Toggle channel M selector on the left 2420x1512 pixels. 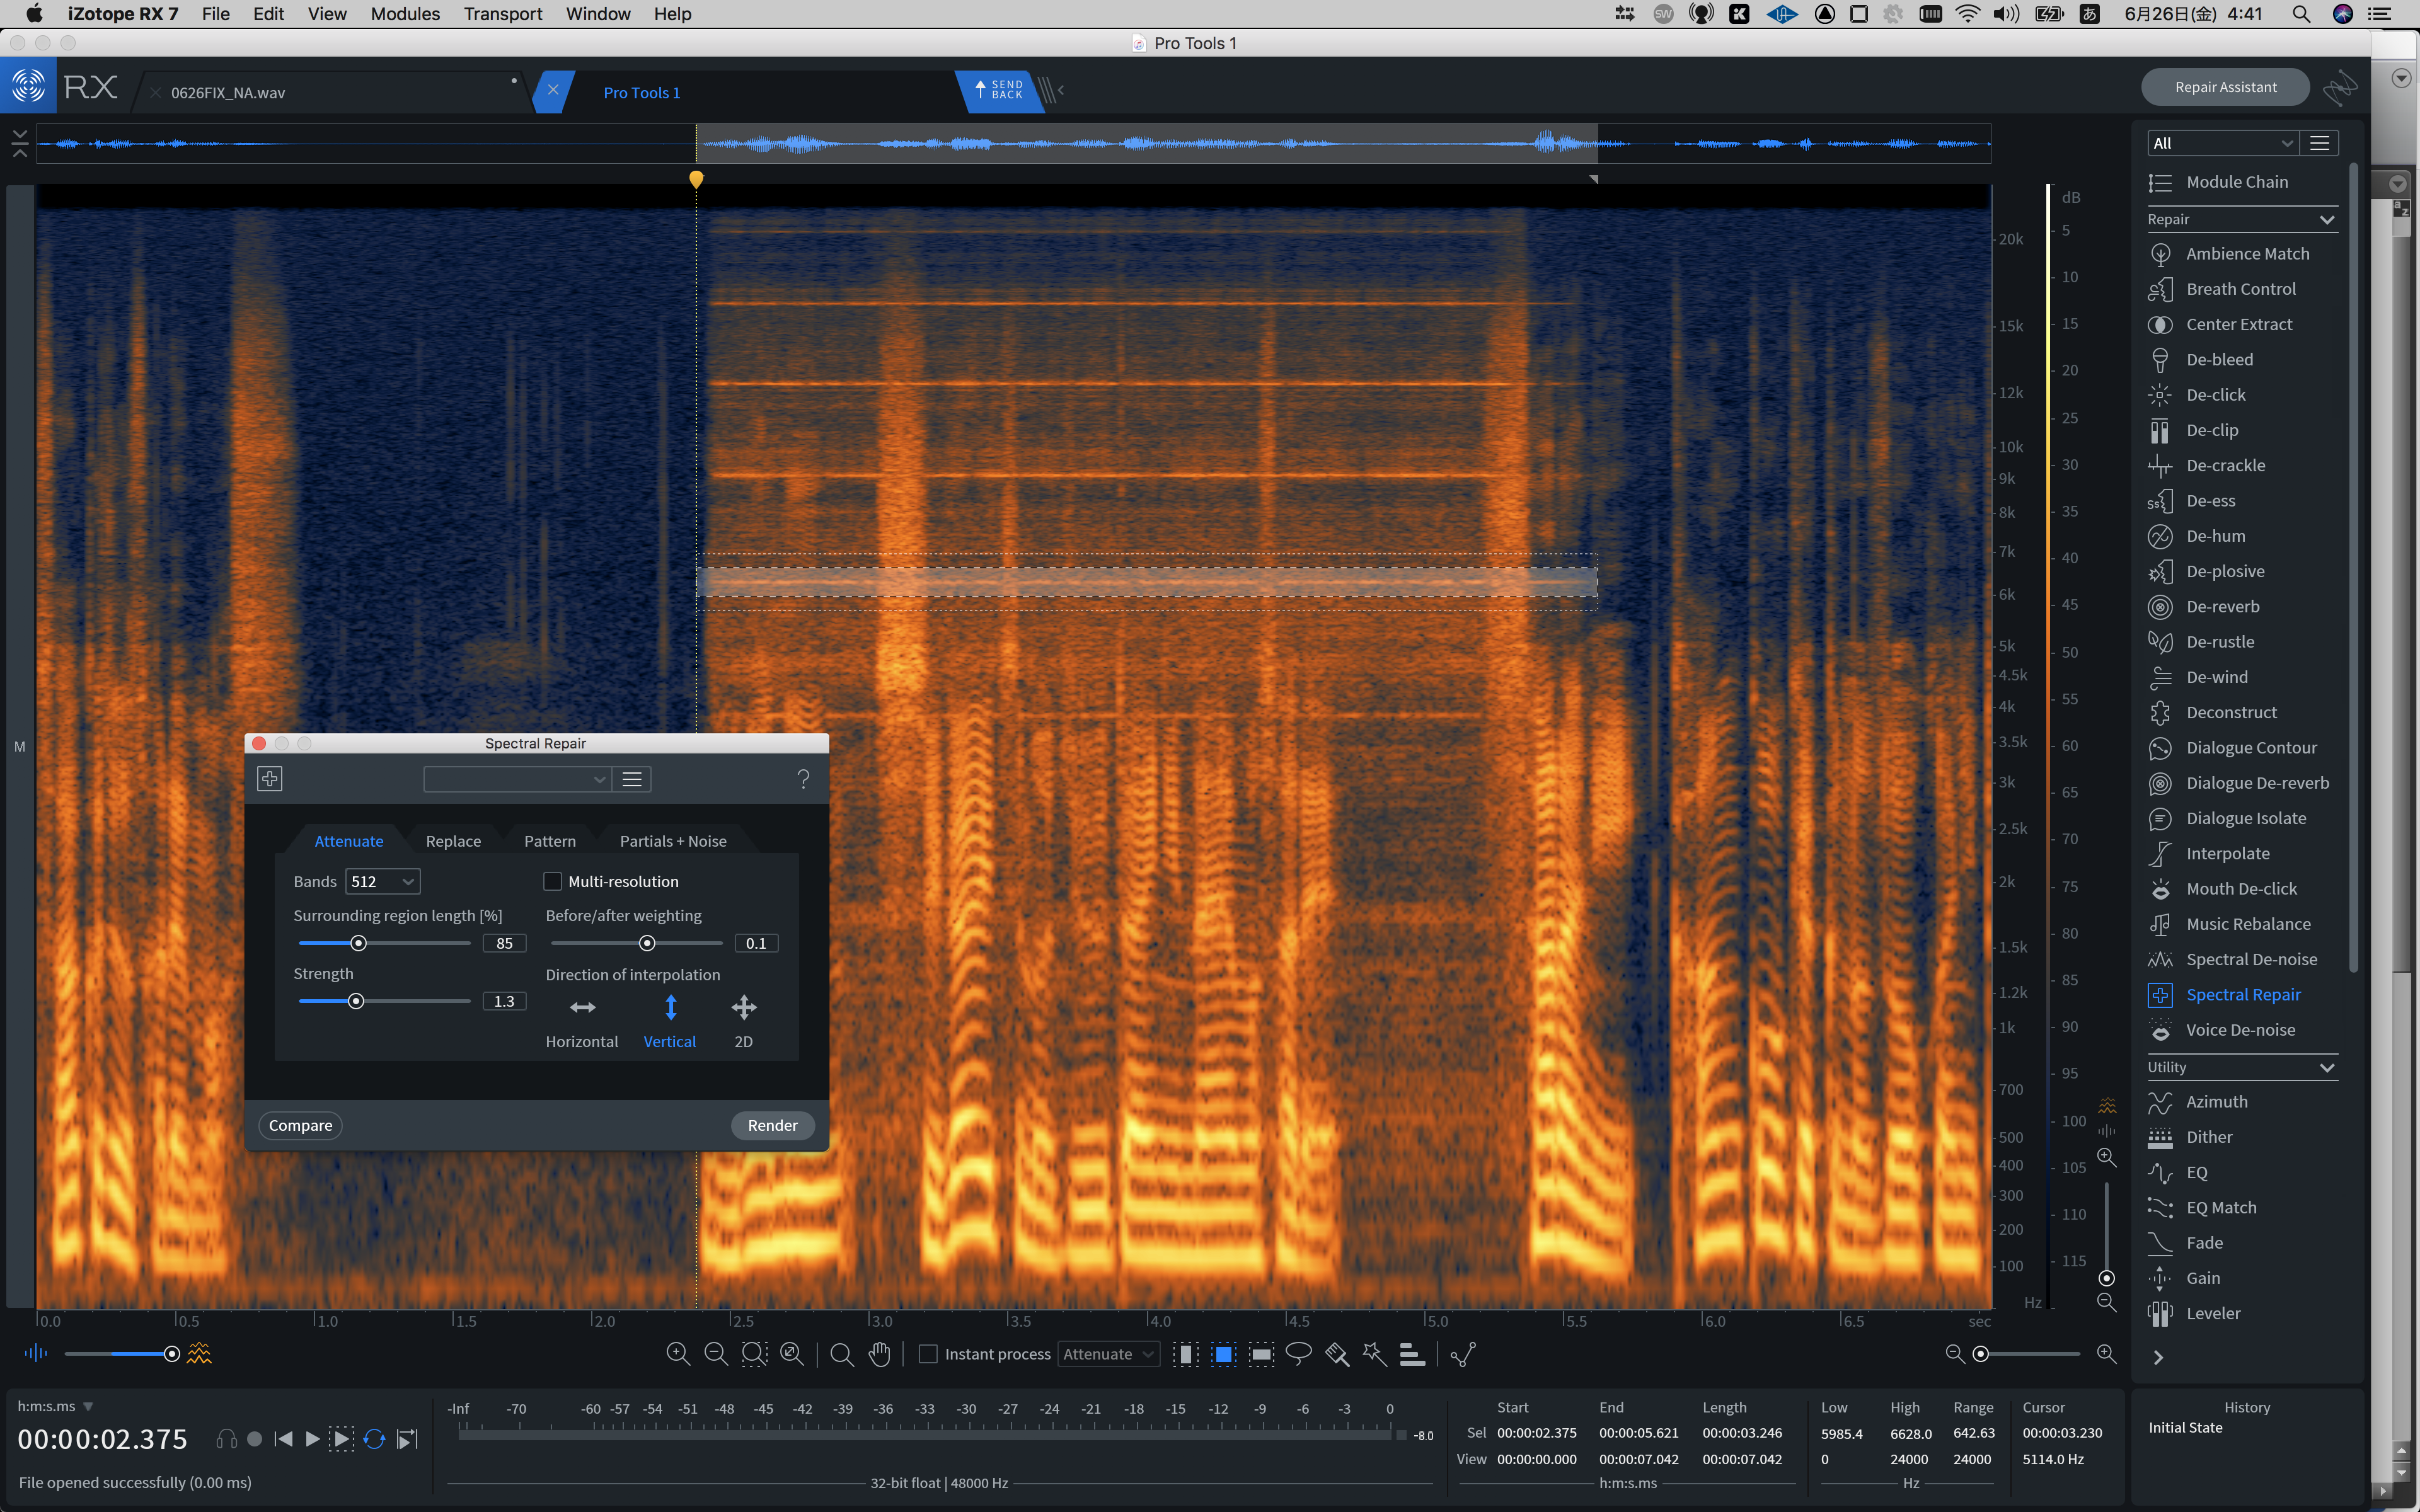(x=20, y=747)
